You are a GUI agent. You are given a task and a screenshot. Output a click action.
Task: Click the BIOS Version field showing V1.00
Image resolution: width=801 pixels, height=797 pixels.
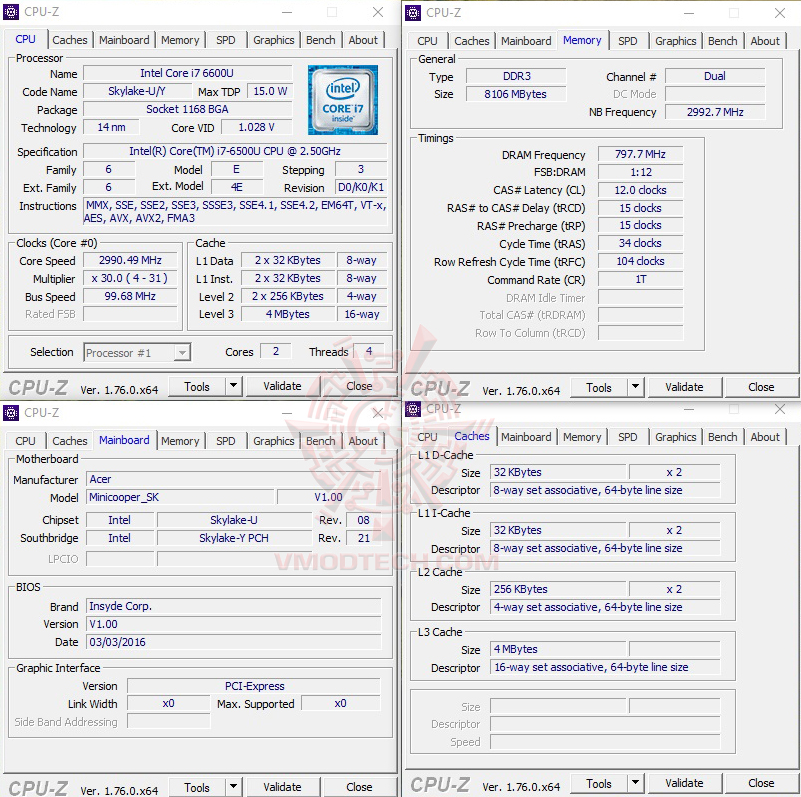pos(230,624)
